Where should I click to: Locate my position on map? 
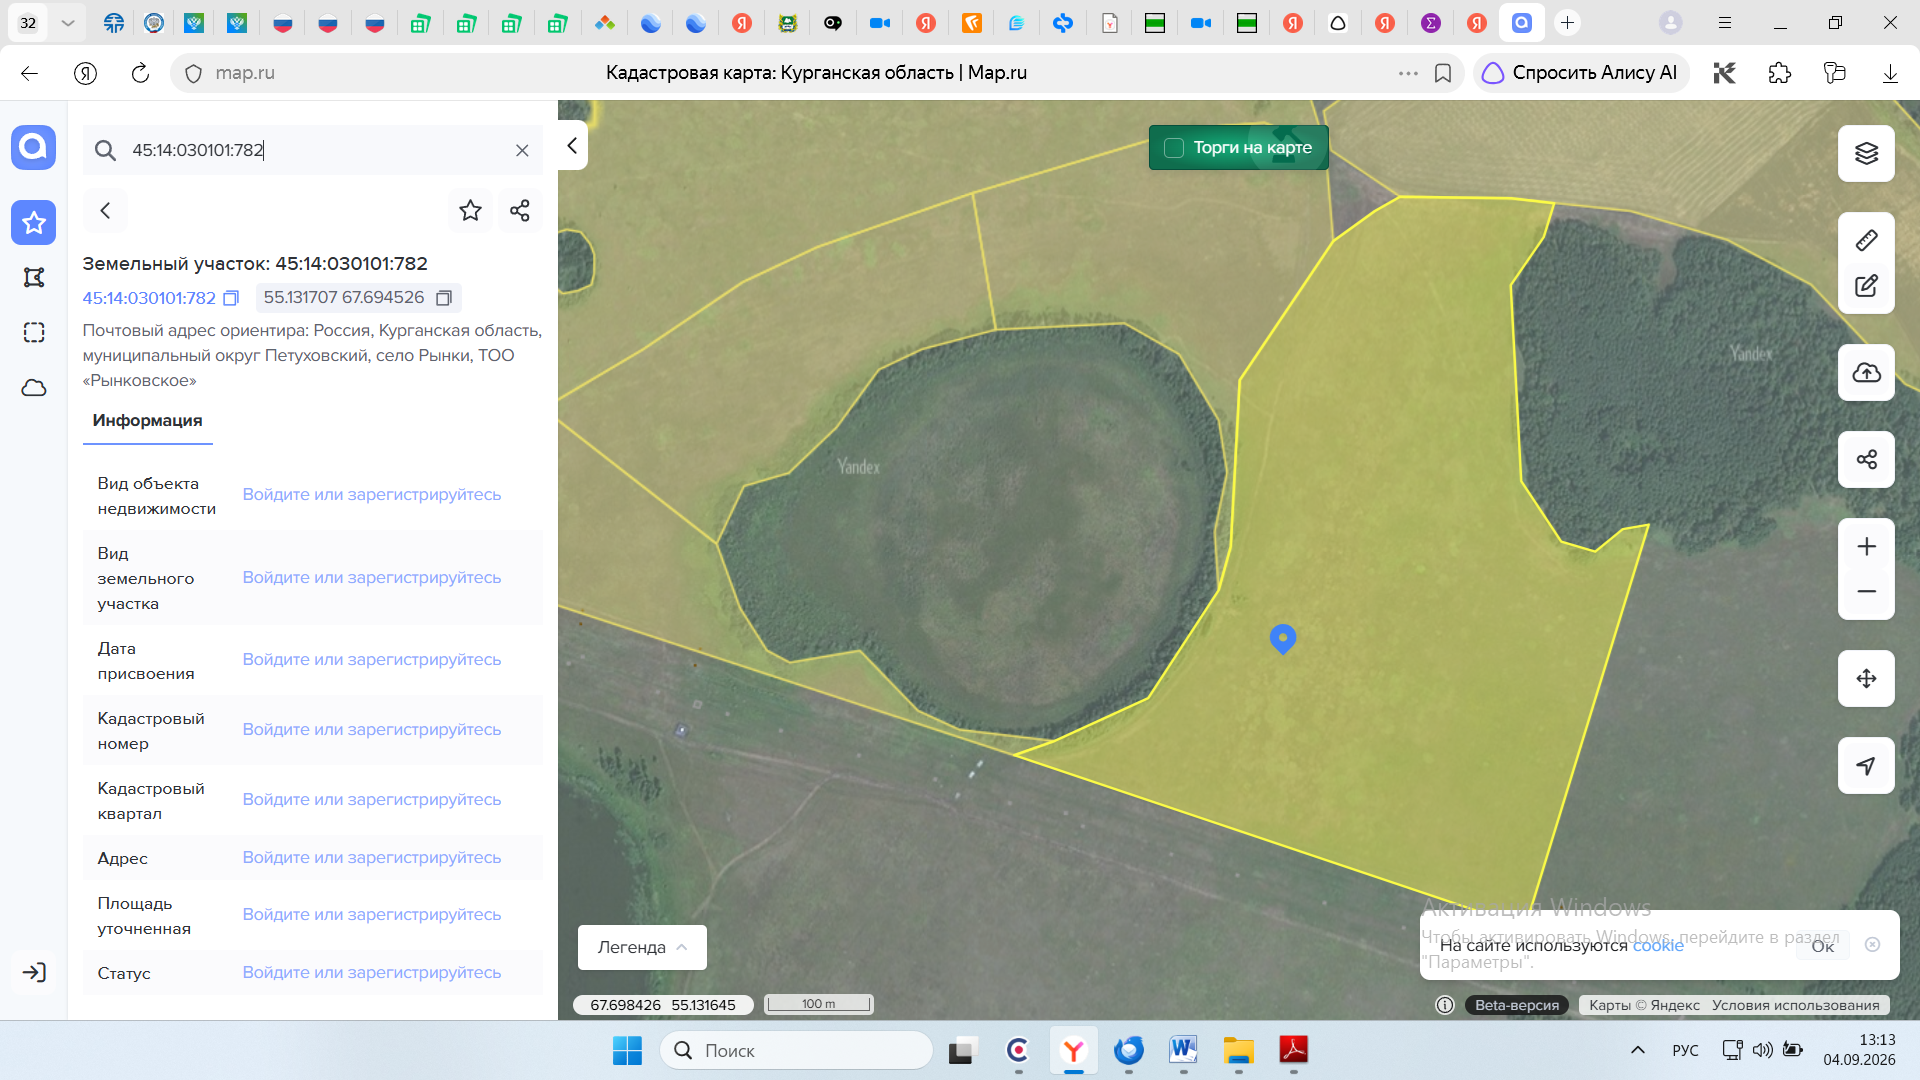pyautogui.click(x=1866, y=766)
